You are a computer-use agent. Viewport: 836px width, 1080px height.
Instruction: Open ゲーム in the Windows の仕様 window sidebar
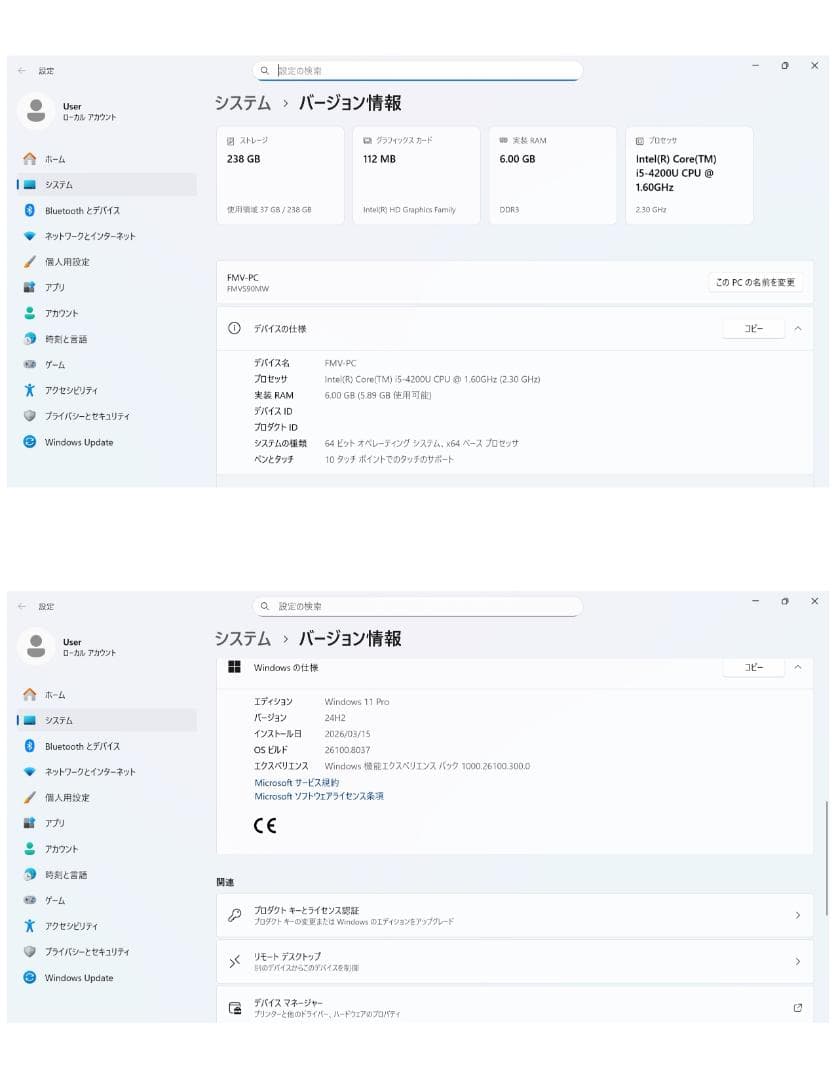point(107,900)
